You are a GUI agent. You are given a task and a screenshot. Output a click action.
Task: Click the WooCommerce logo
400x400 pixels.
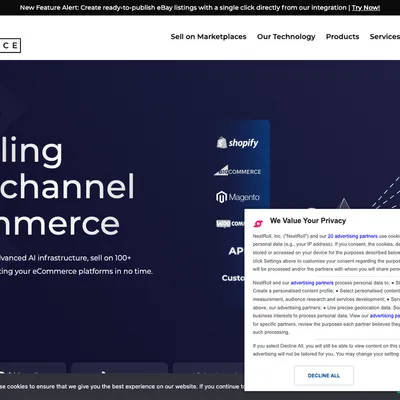point(230,224)
